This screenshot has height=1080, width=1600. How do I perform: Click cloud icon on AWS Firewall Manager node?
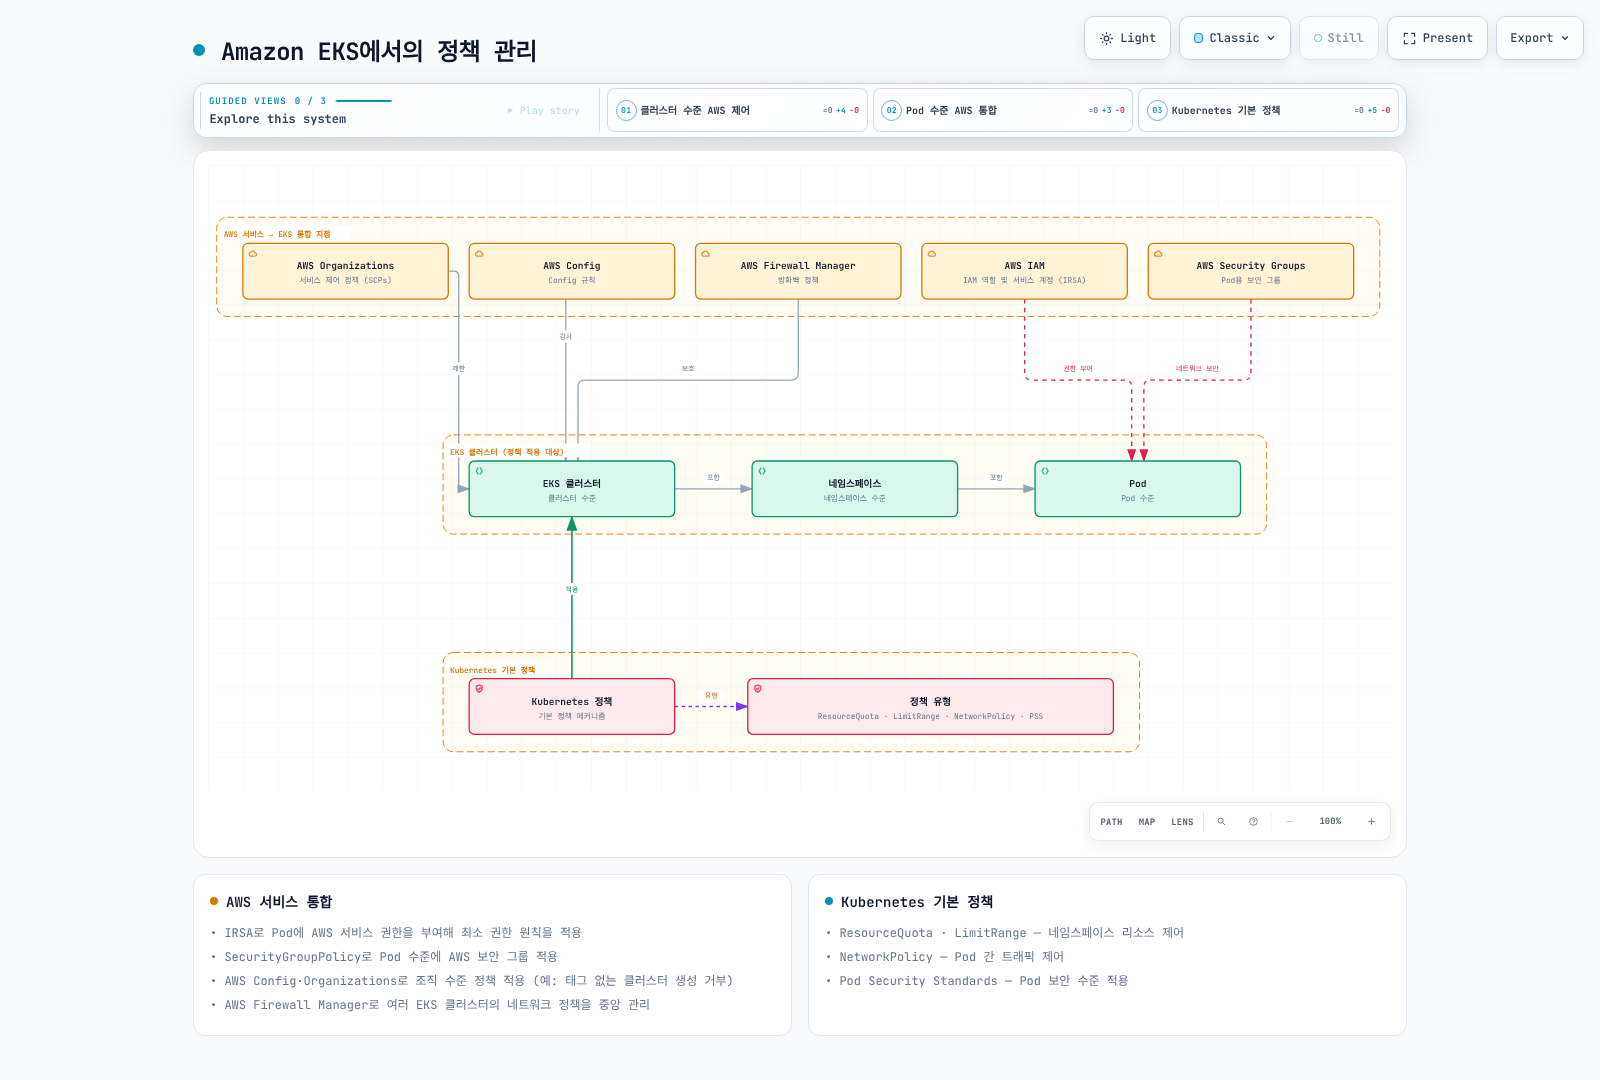click(705, 254)
